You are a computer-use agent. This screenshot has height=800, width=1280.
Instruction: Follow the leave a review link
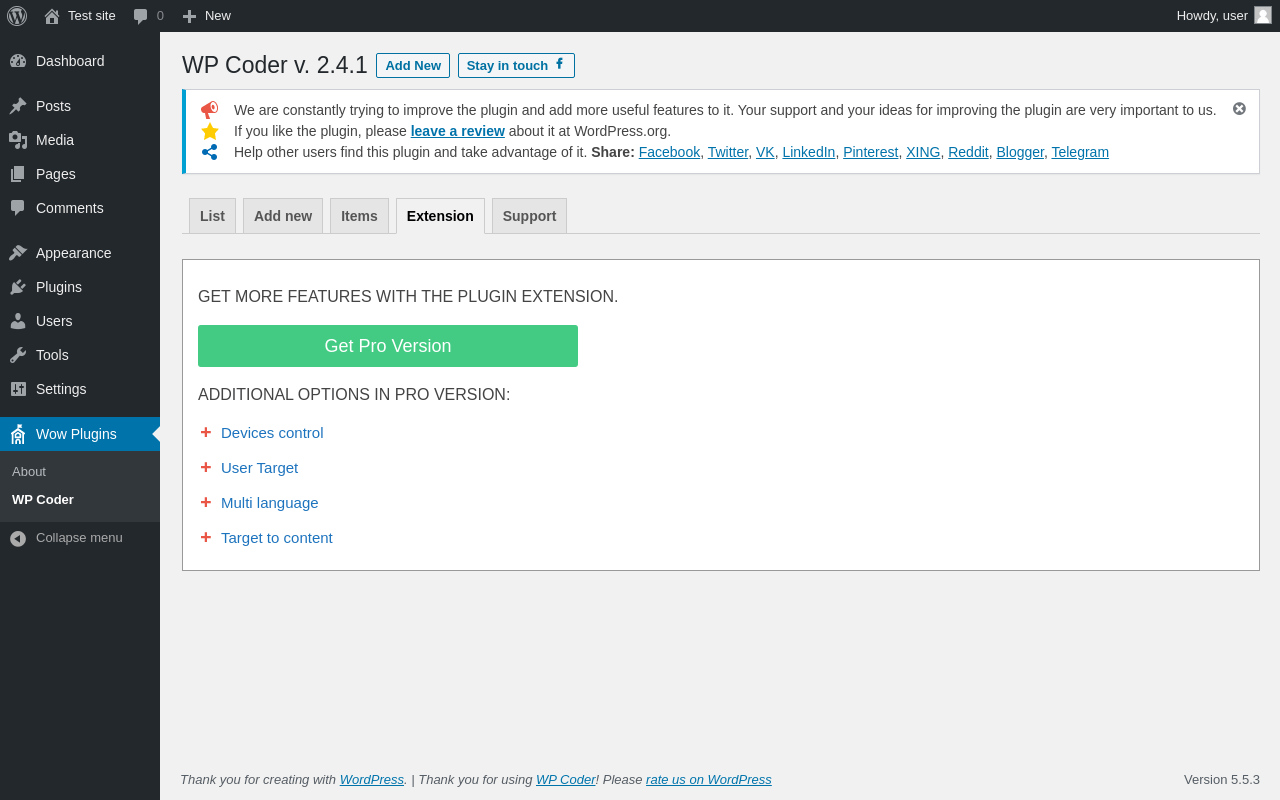point(458,131)
